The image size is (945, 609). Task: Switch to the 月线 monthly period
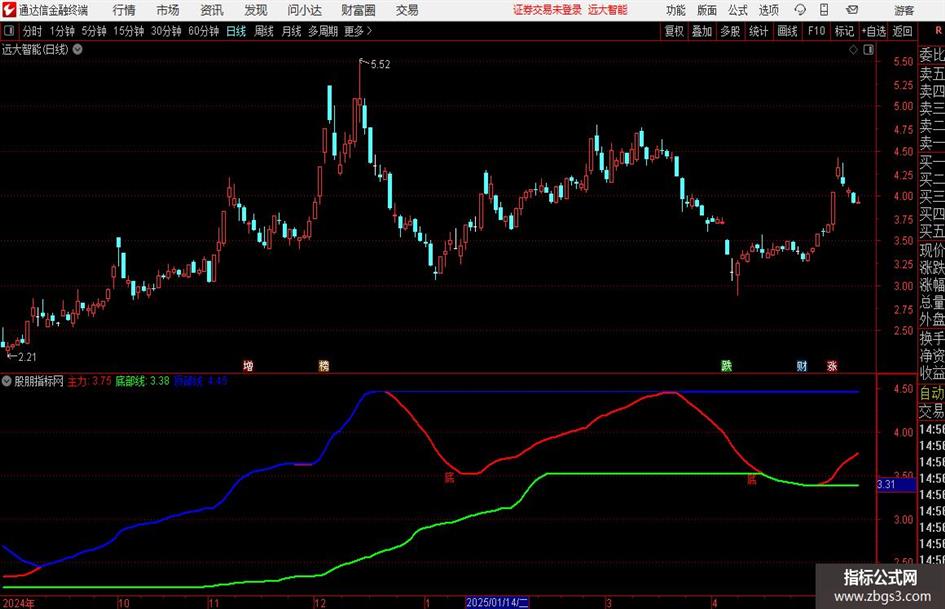tap(292, 31)
